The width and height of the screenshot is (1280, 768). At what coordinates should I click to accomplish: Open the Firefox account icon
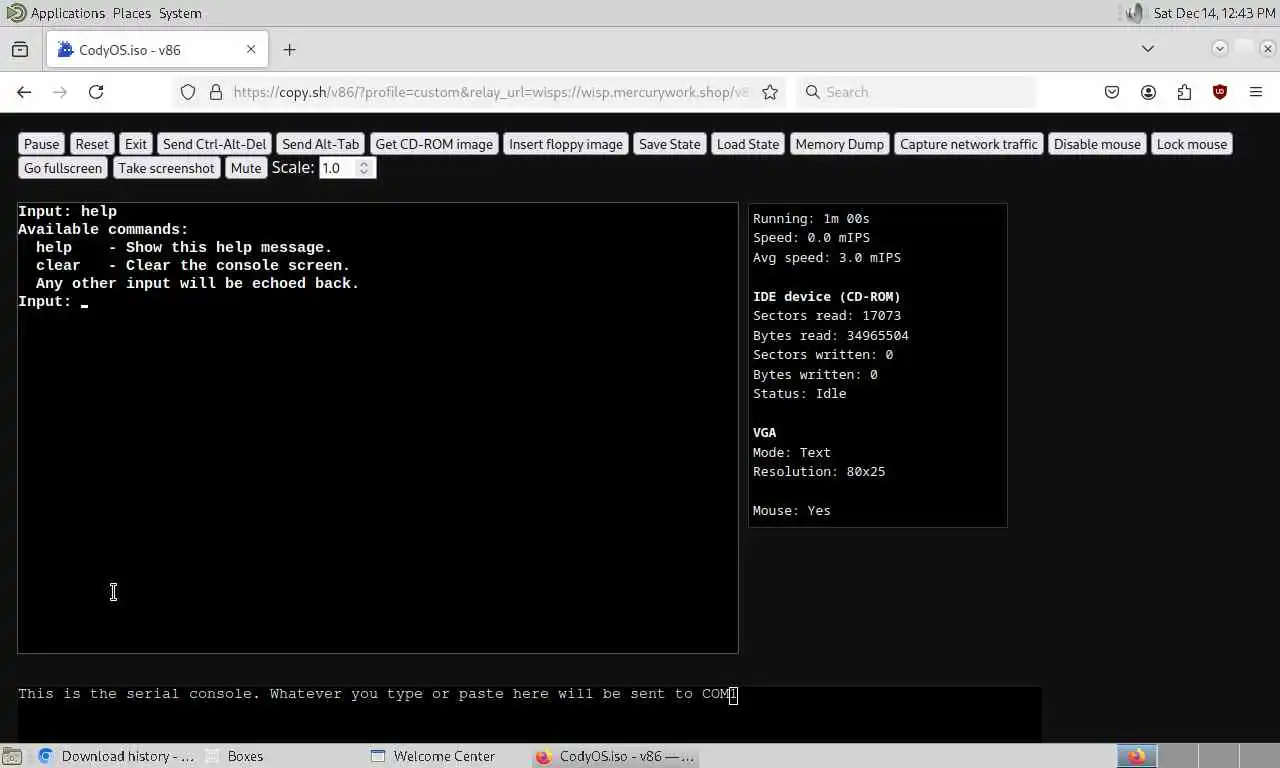pos(1148,92)
